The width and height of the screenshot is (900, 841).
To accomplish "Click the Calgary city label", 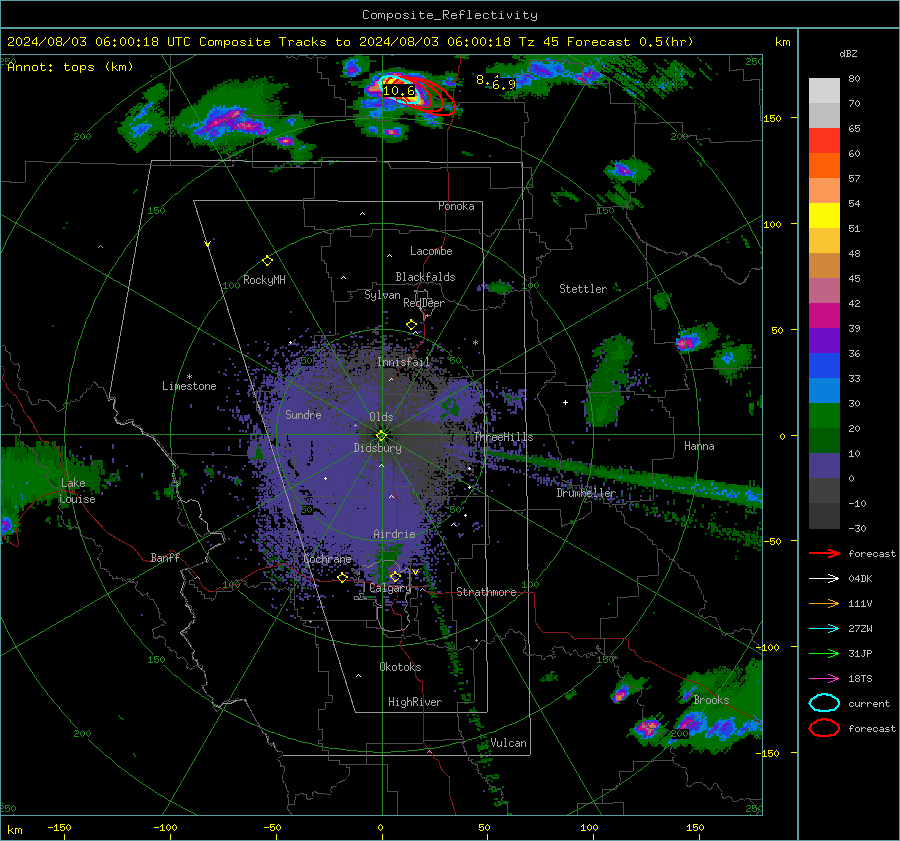I will (x=390, y=588).
